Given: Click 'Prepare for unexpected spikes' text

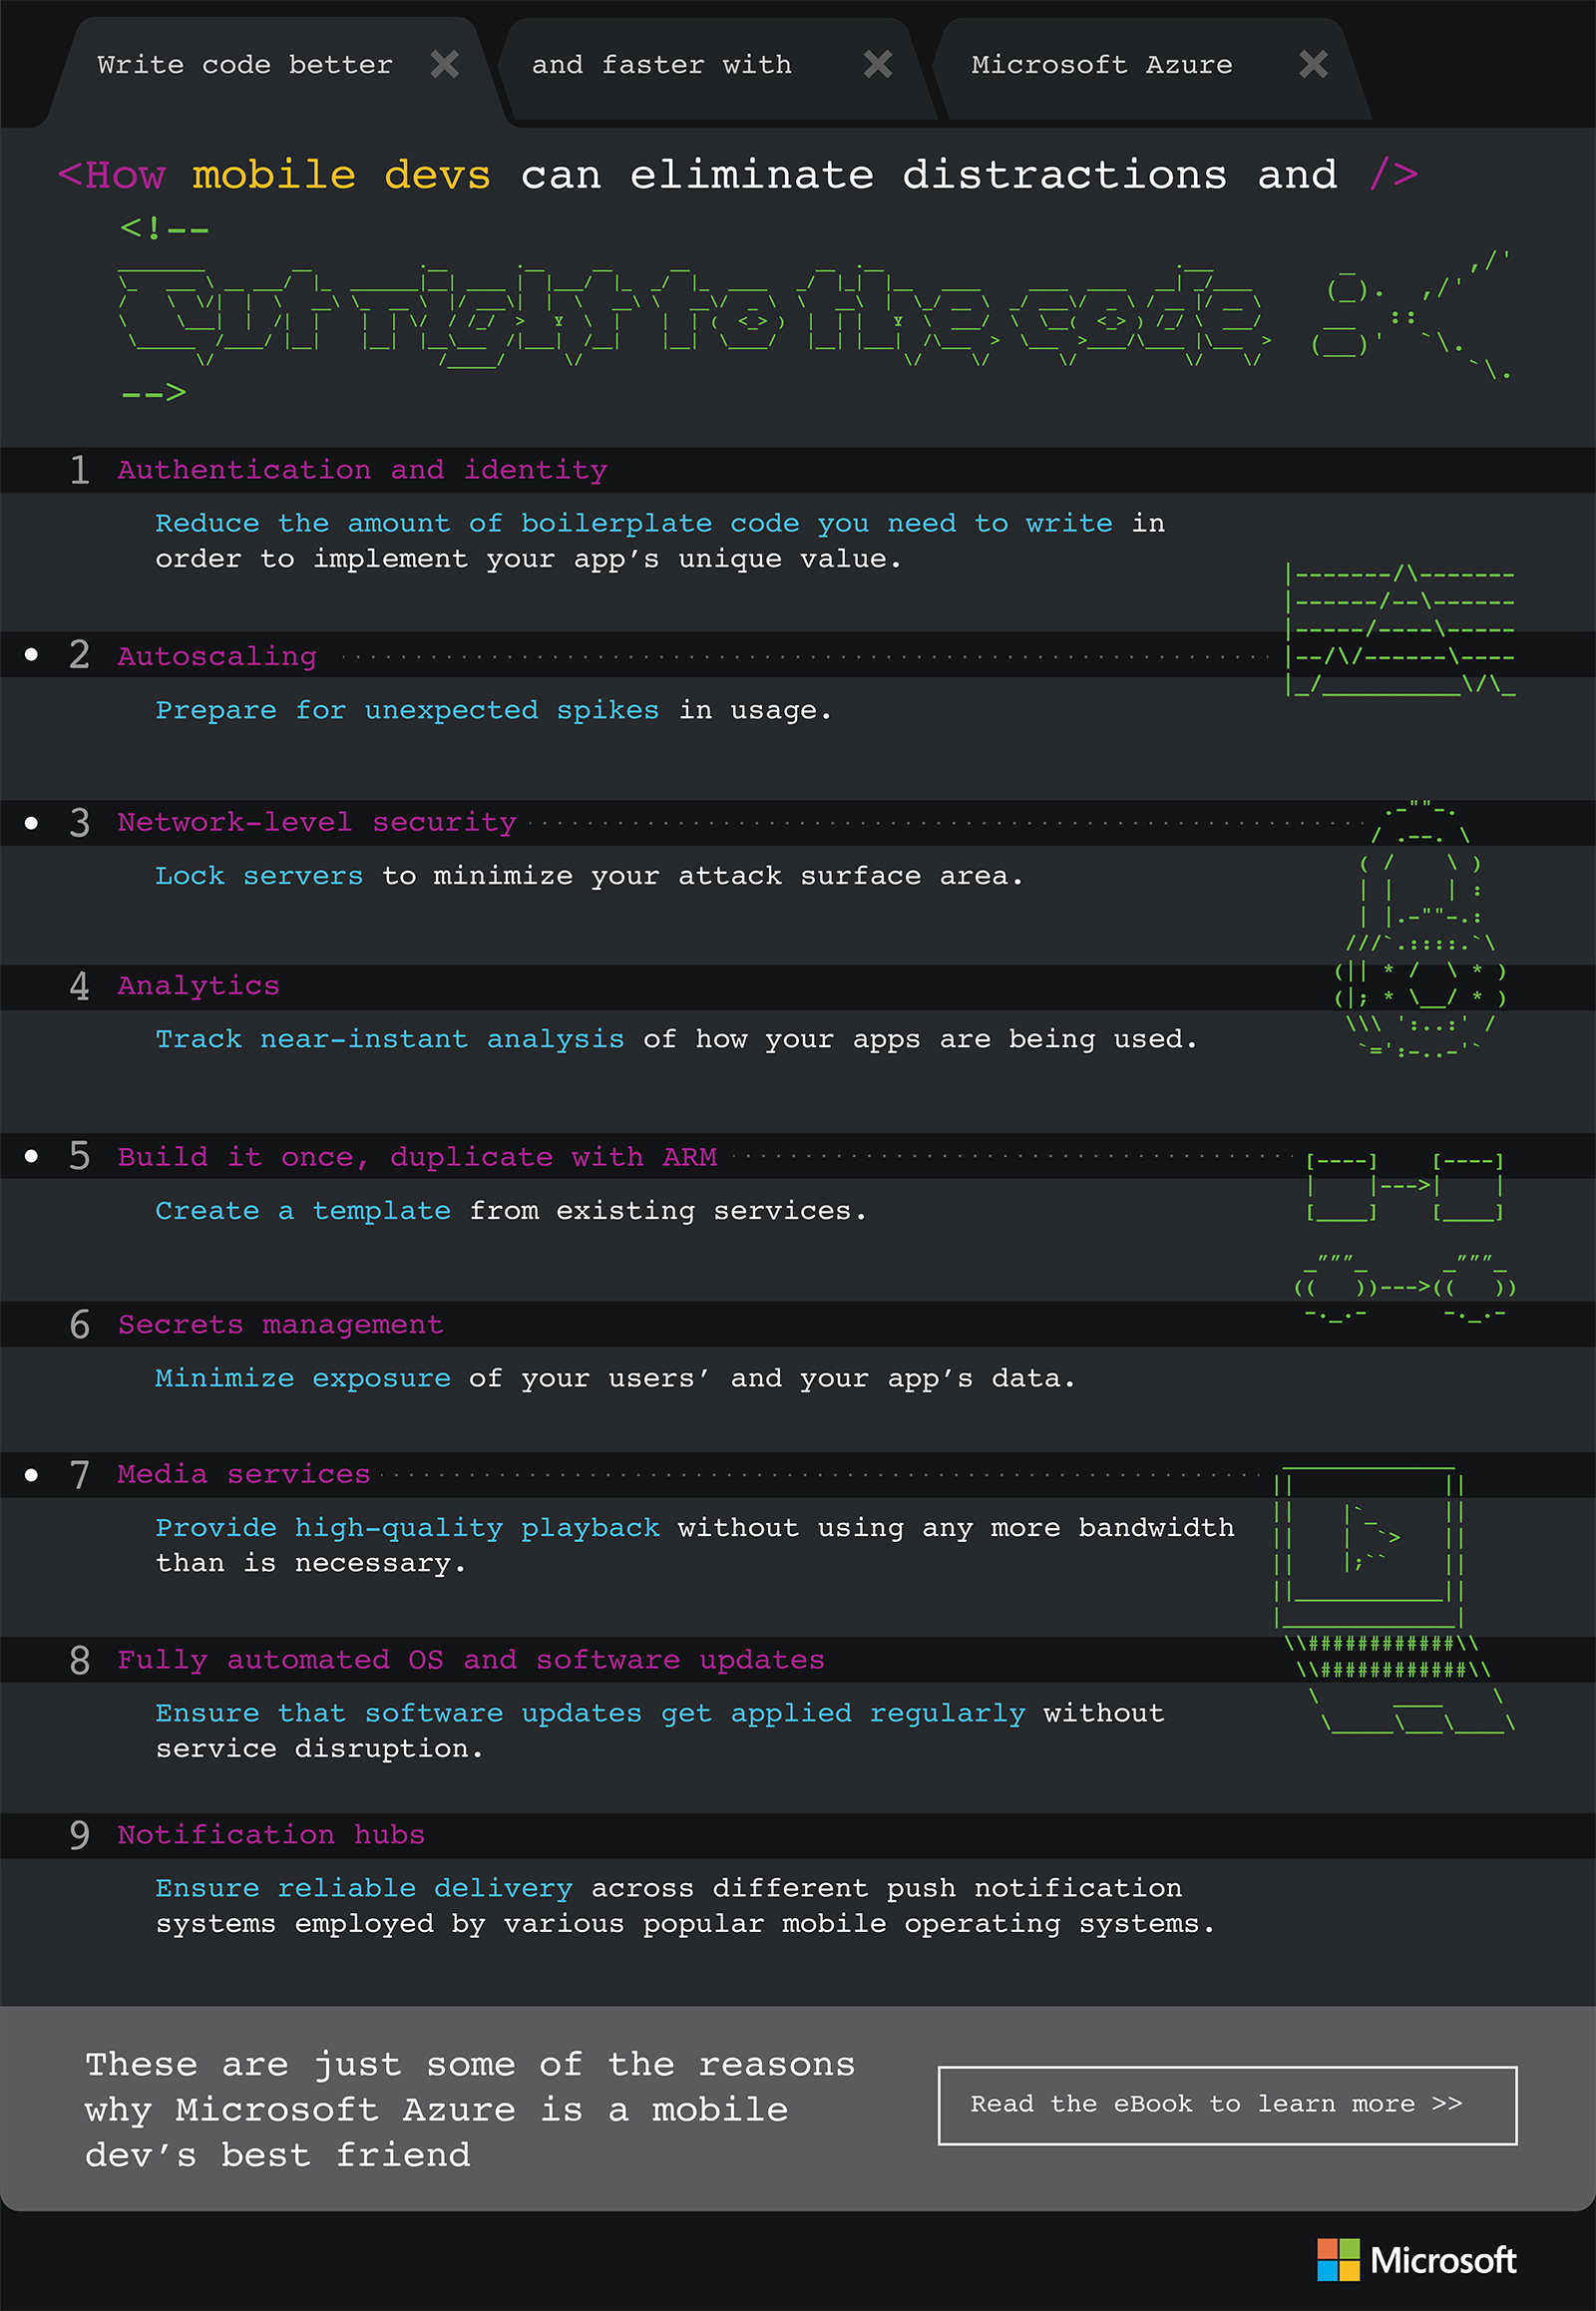Looking at the screenshot, I should (407, 710).
